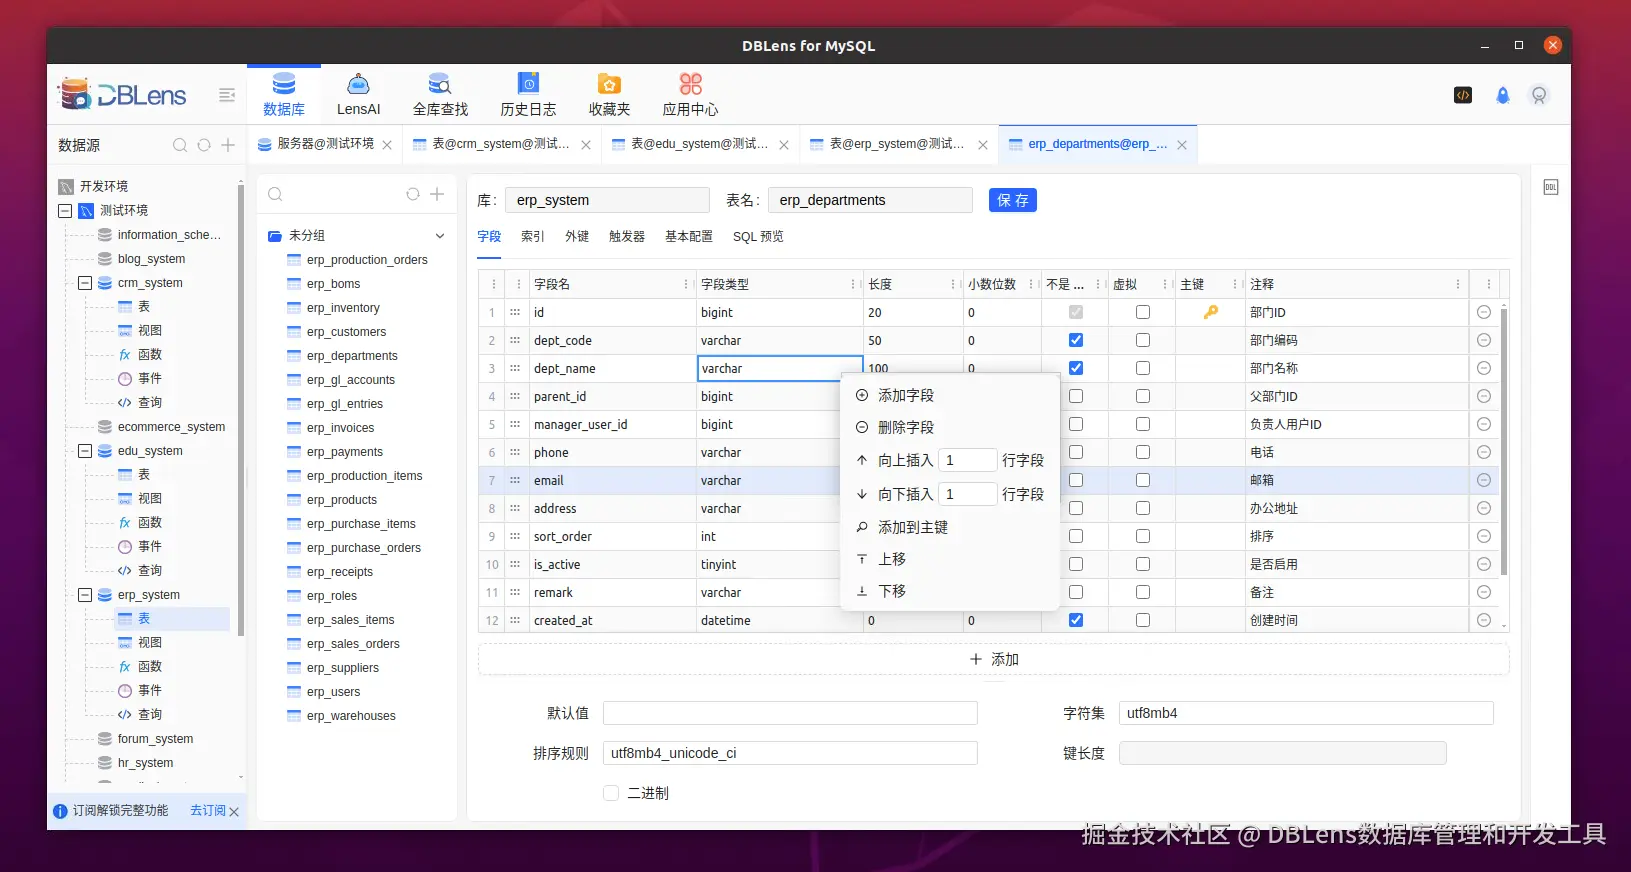Screen dimensions: 1631x872
Task: Close the 服务器@测试环境 tab
Action: point(387,145)
